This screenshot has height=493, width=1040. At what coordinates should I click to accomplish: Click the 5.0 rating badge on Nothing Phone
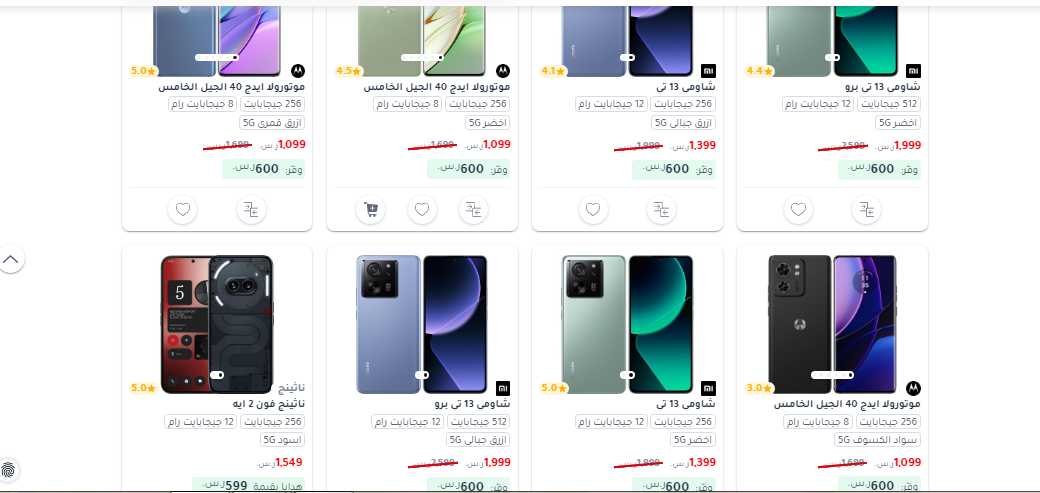pyautogui.click(x=143, y=388)
